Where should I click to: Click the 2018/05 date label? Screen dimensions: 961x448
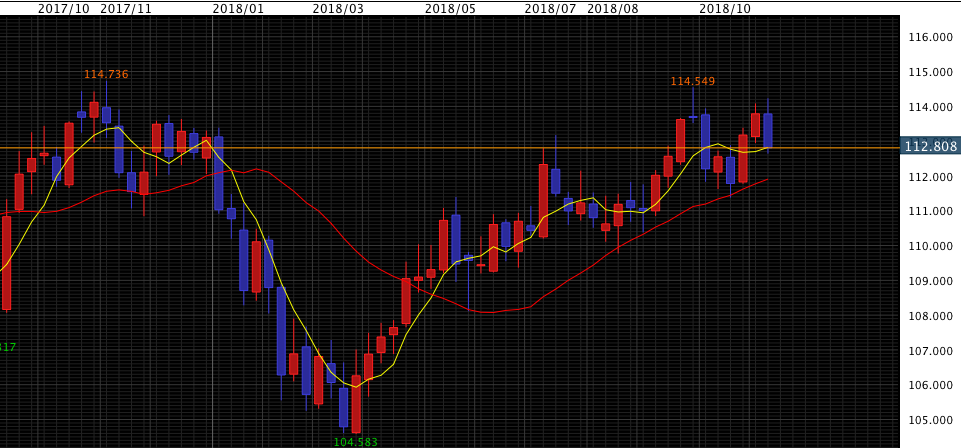[452, 9]
